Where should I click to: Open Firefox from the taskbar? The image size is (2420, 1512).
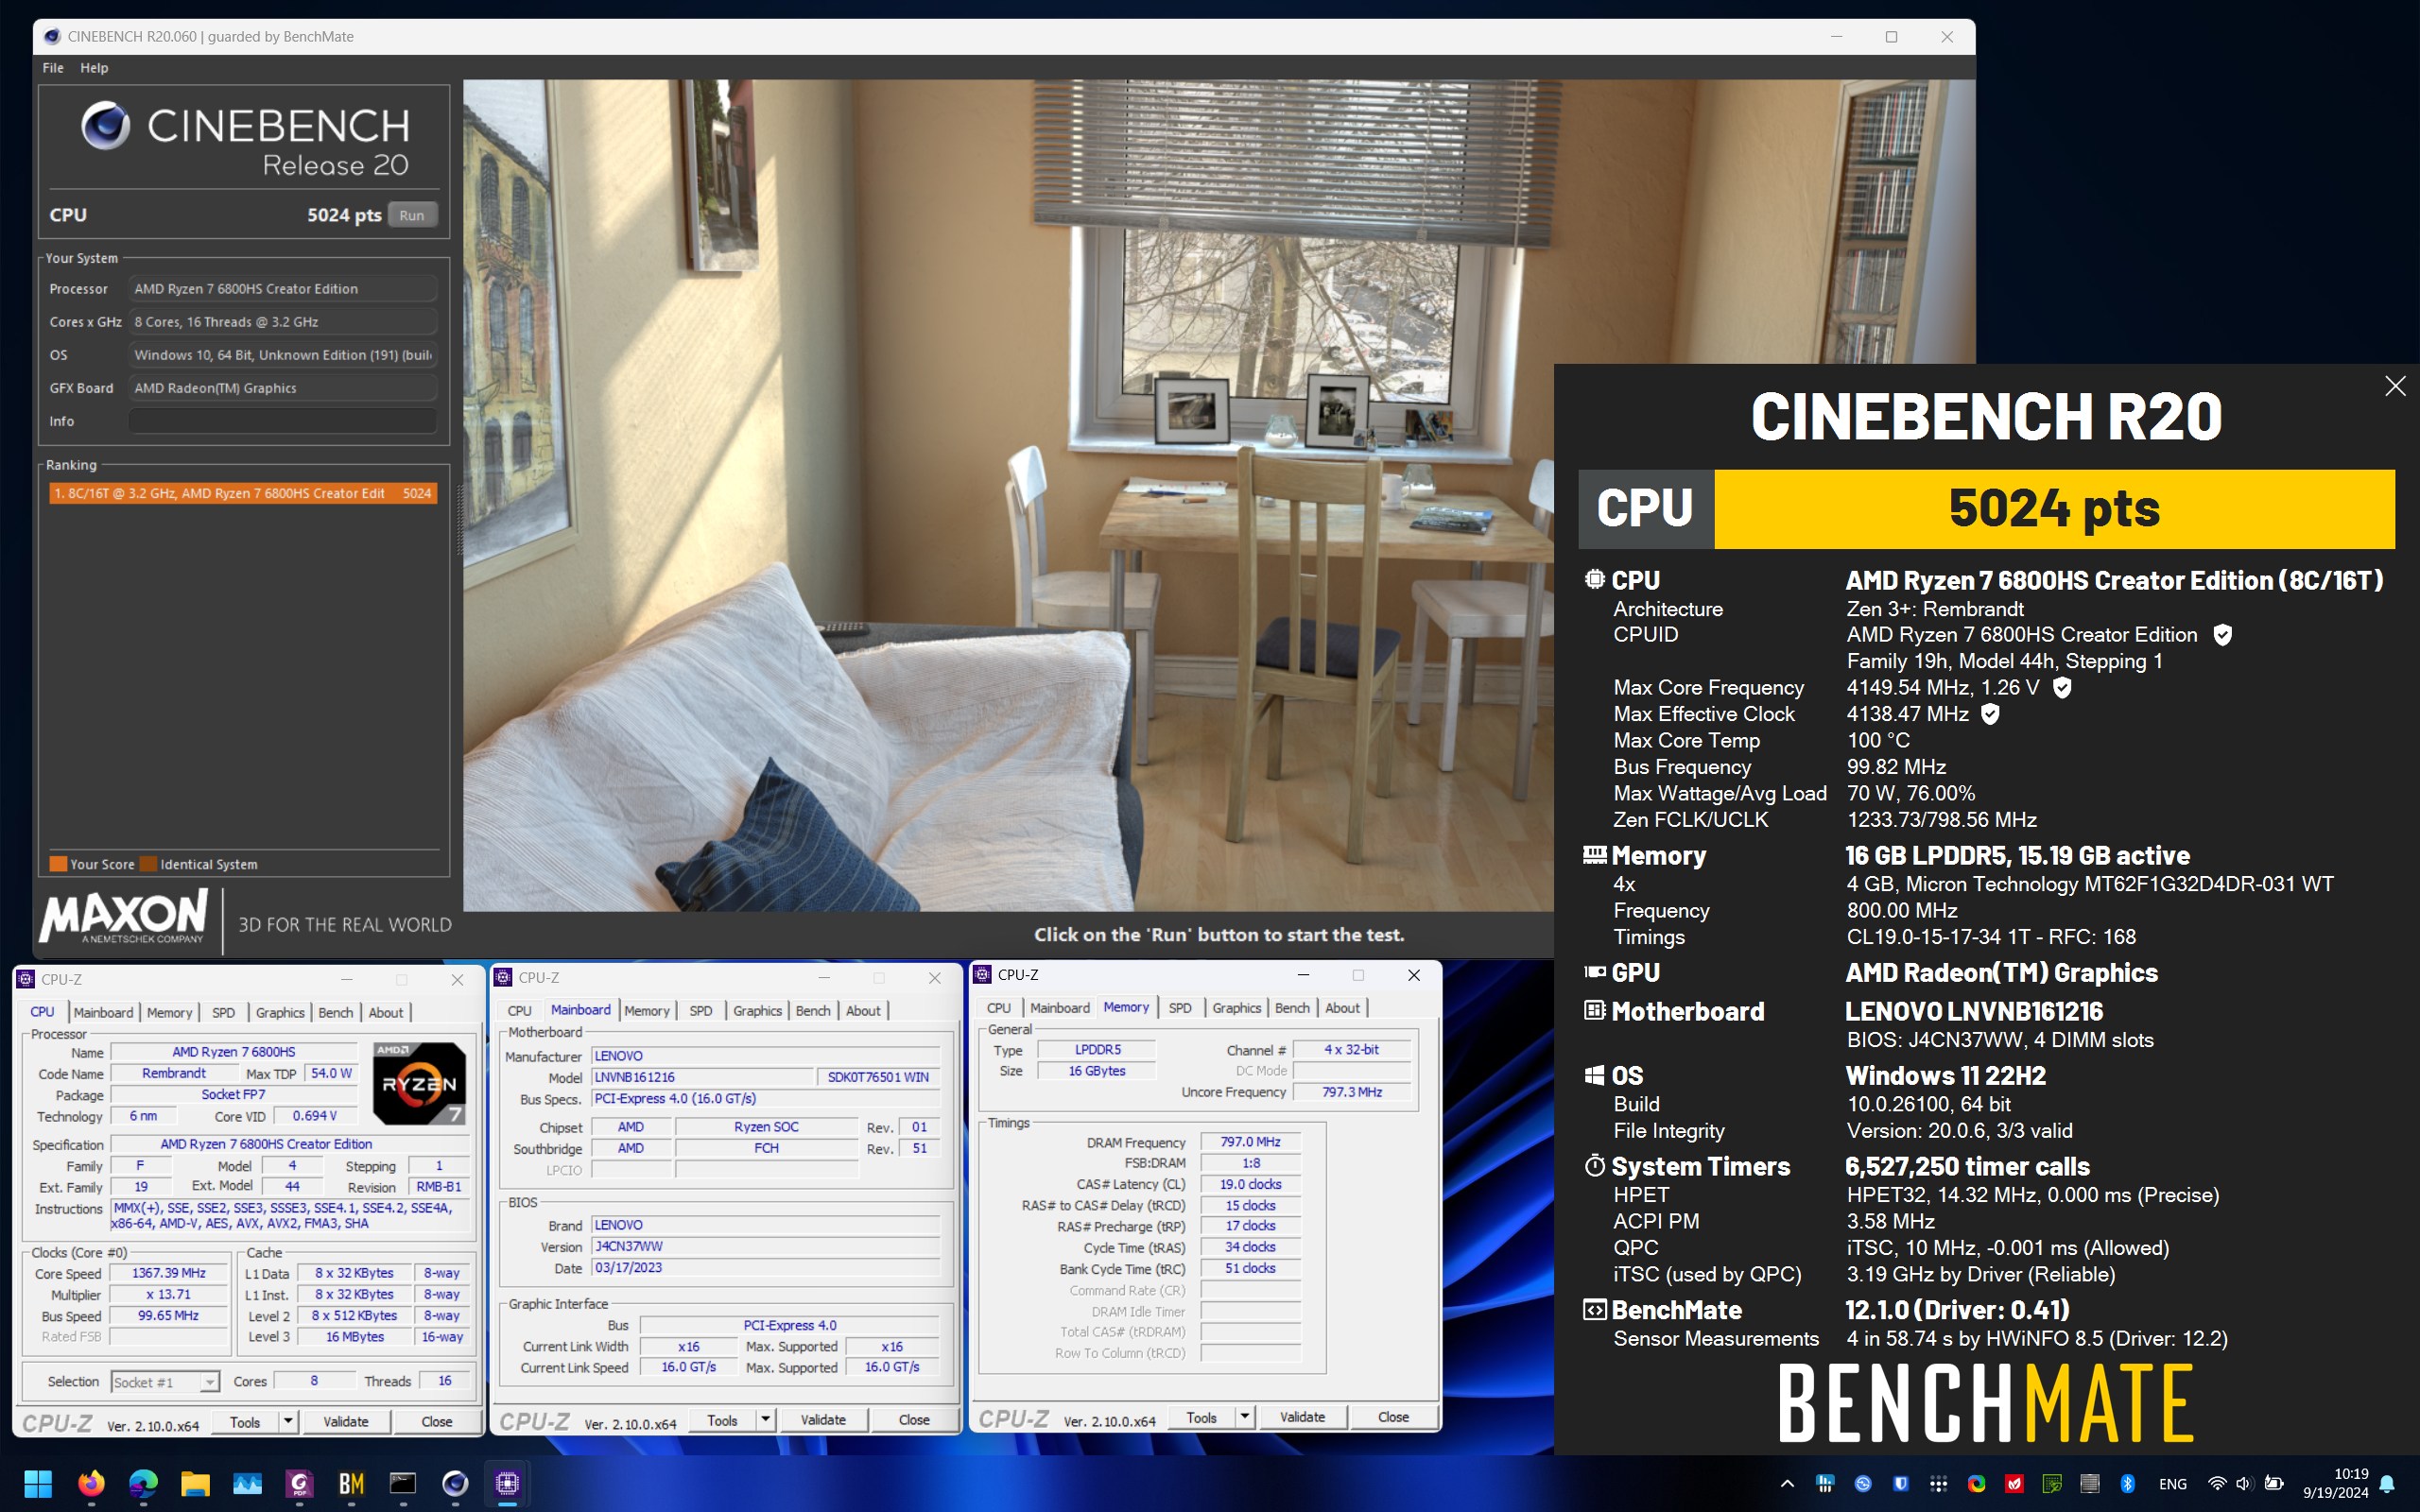point(91,1483)
